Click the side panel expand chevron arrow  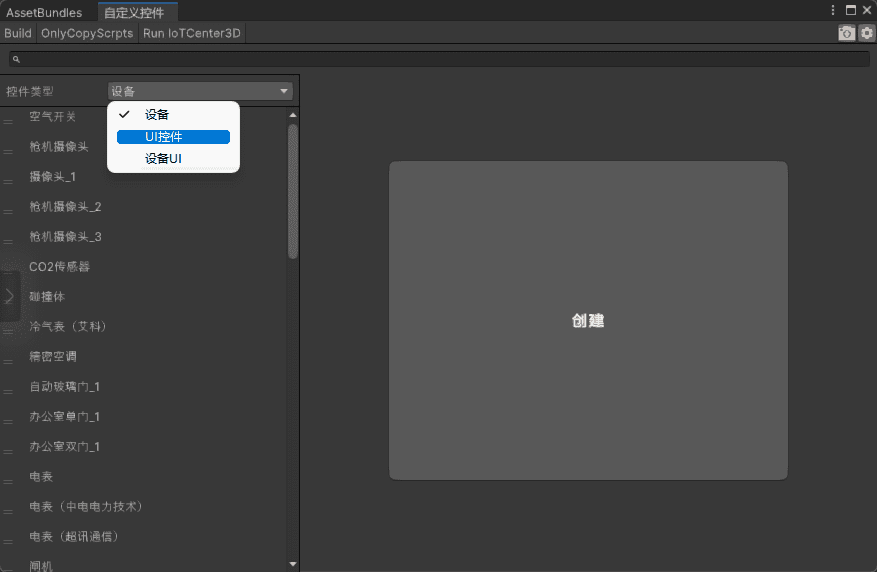pyautogui.click(x=9, y=296)
